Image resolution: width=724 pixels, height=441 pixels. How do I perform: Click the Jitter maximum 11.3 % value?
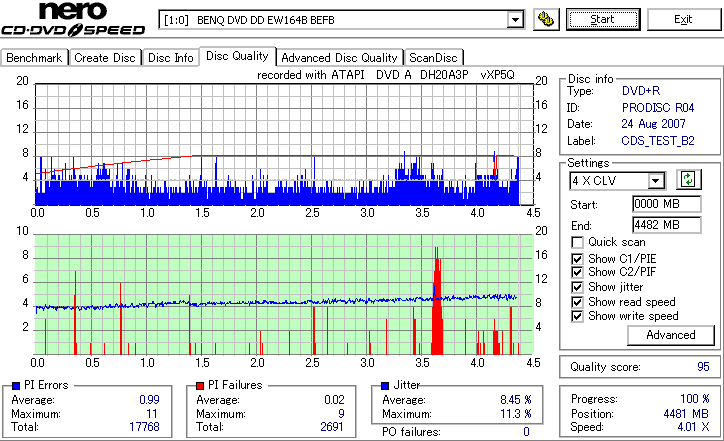pyautogui.click(x=516, y=414)
